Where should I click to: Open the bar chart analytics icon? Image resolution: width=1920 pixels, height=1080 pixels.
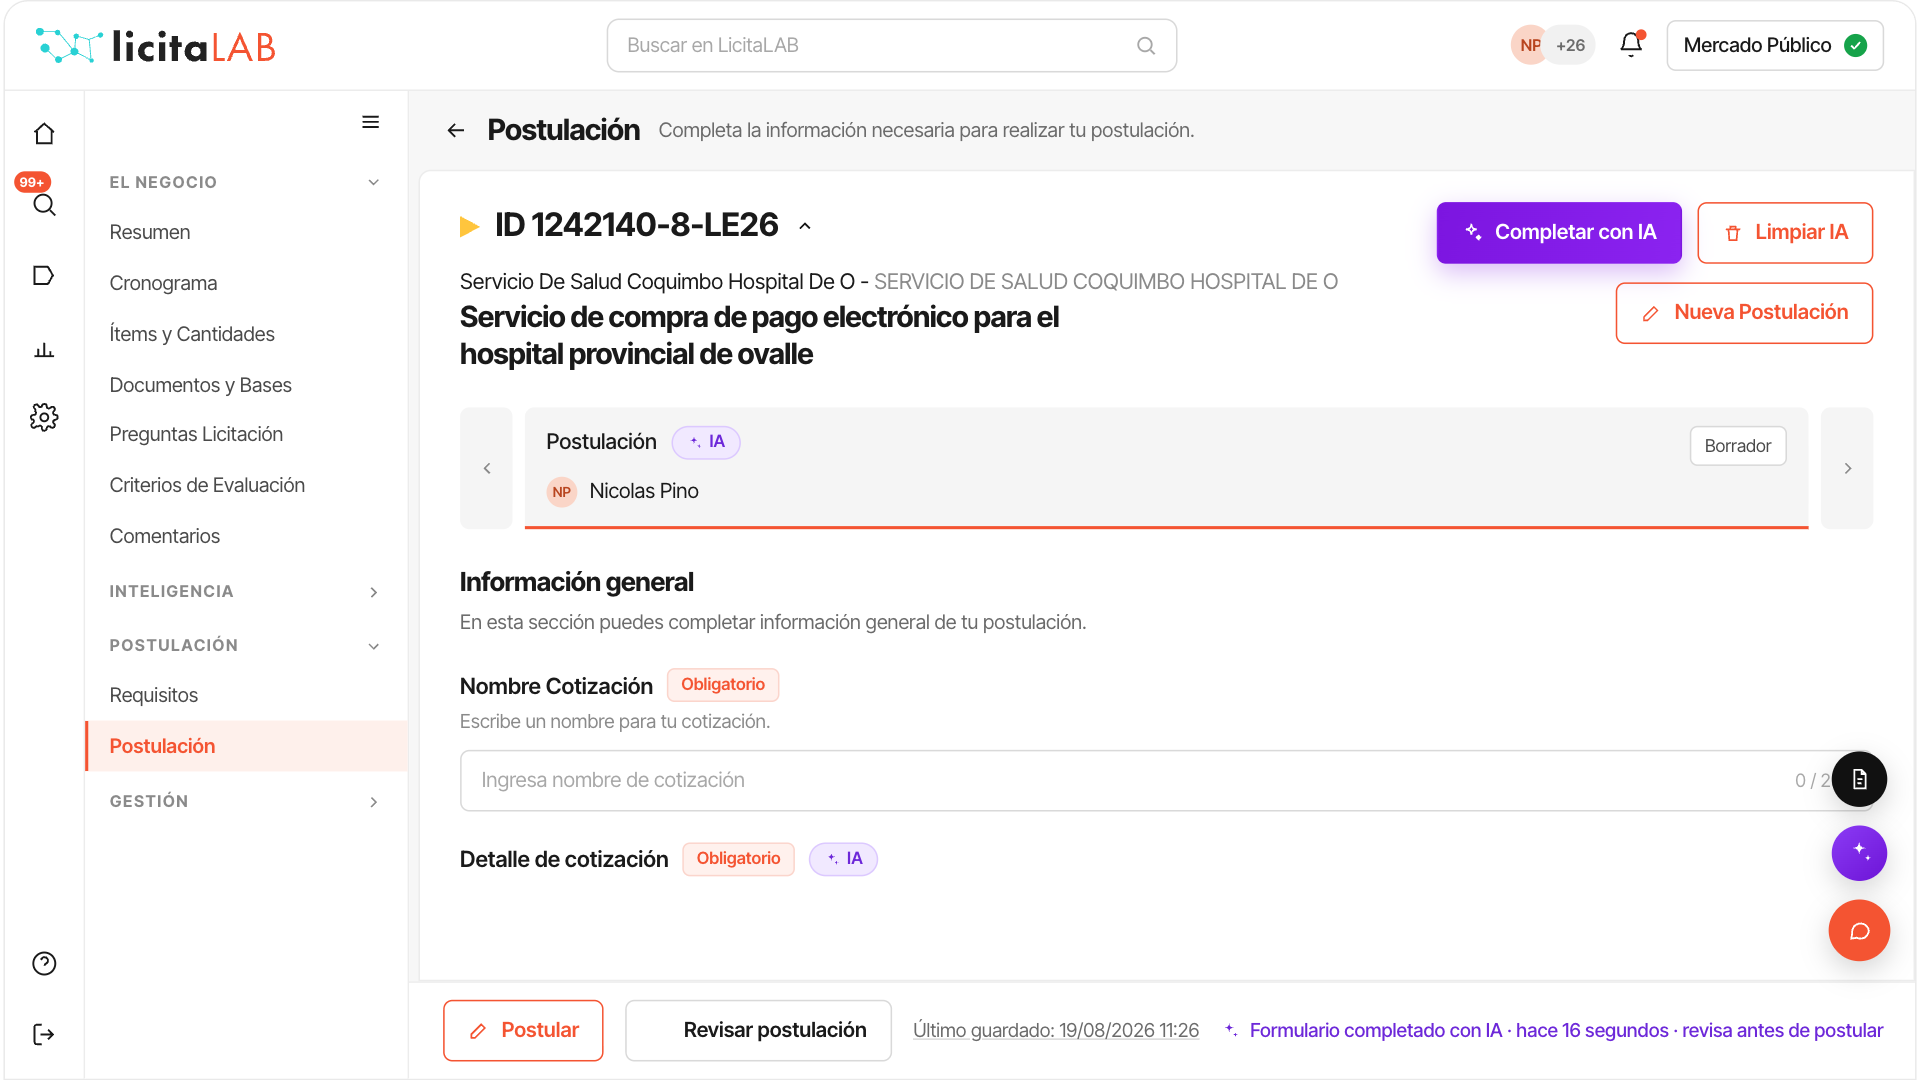[x=44, y=349]
